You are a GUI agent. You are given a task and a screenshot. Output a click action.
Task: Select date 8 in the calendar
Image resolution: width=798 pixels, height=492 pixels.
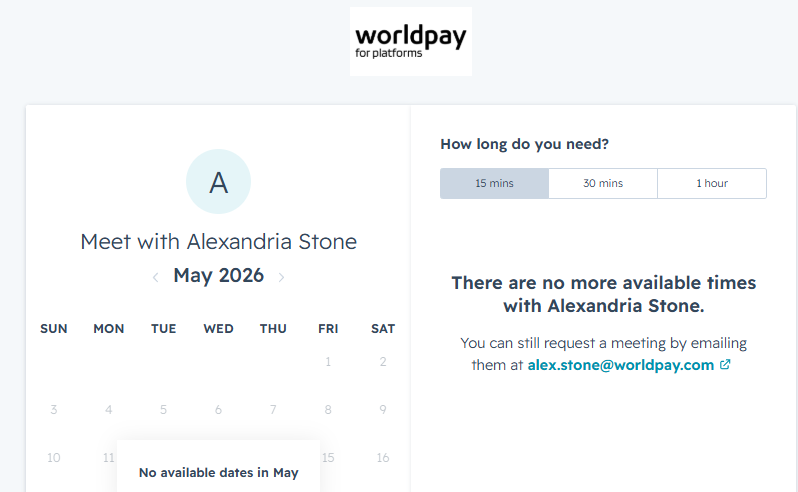tap(328, 410)
